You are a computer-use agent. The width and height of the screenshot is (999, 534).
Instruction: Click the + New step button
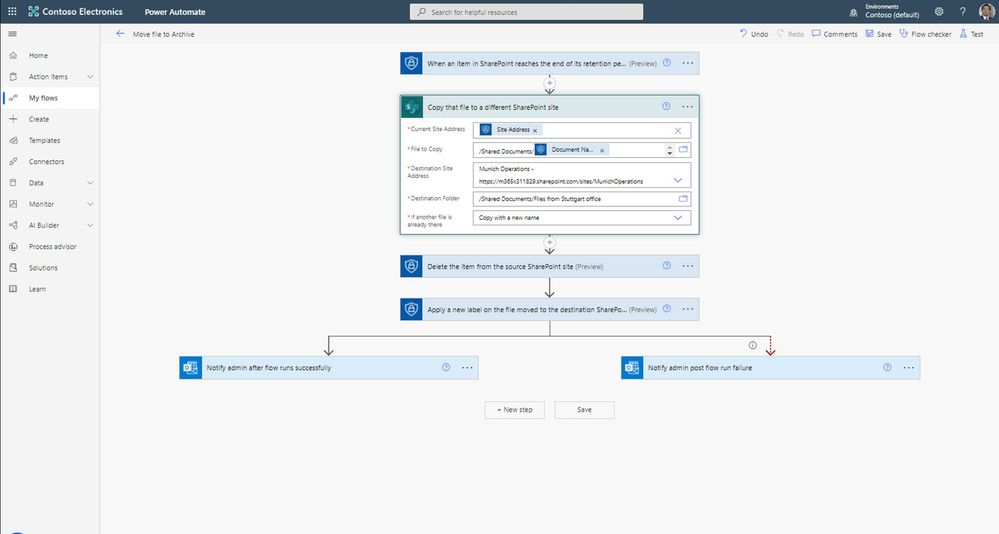pos(515,410)
